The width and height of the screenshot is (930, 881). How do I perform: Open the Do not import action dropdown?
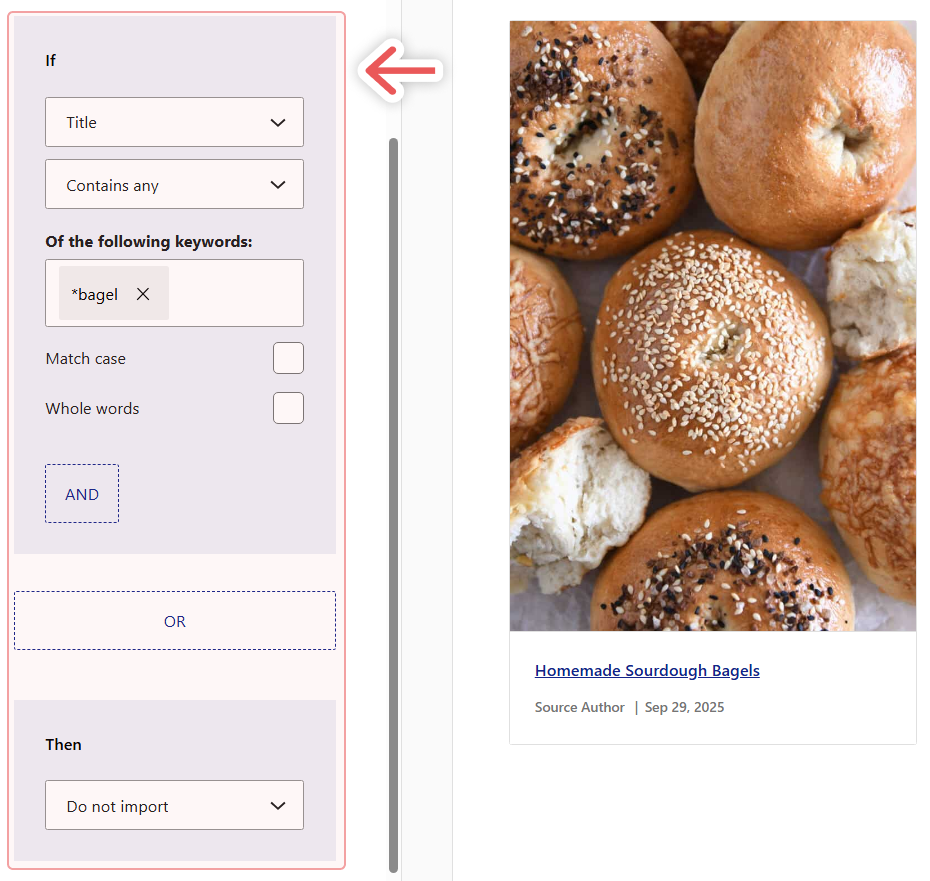click(174, 805)
